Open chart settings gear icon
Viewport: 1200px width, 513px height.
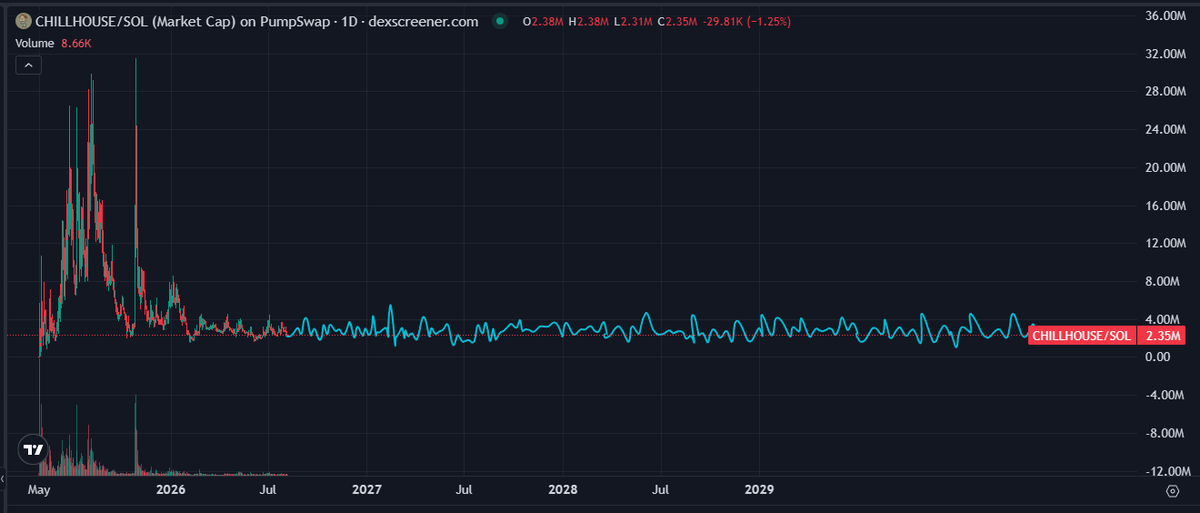[x=1172, y=491]
